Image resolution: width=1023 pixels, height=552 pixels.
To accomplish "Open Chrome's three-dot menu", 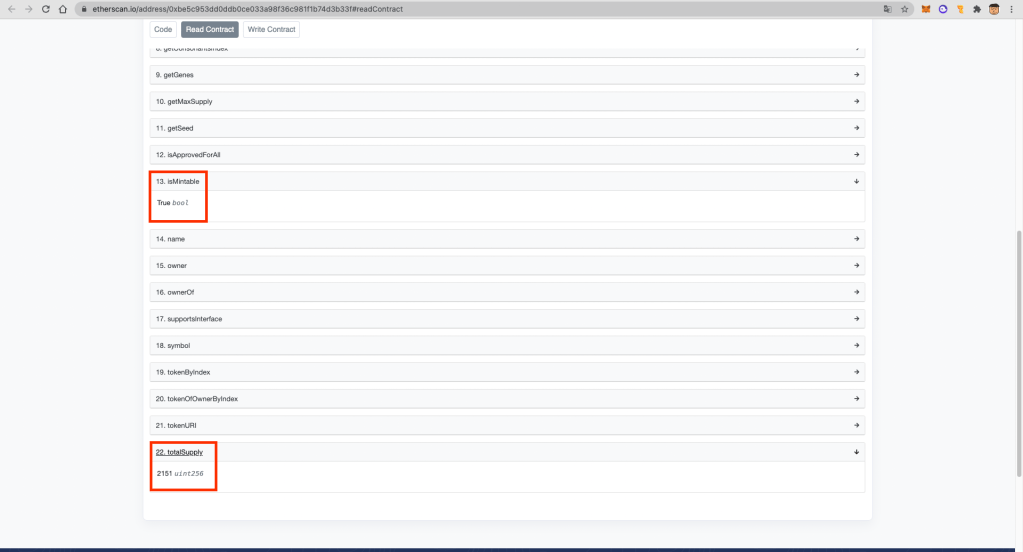I will [x=1012, y=9].
